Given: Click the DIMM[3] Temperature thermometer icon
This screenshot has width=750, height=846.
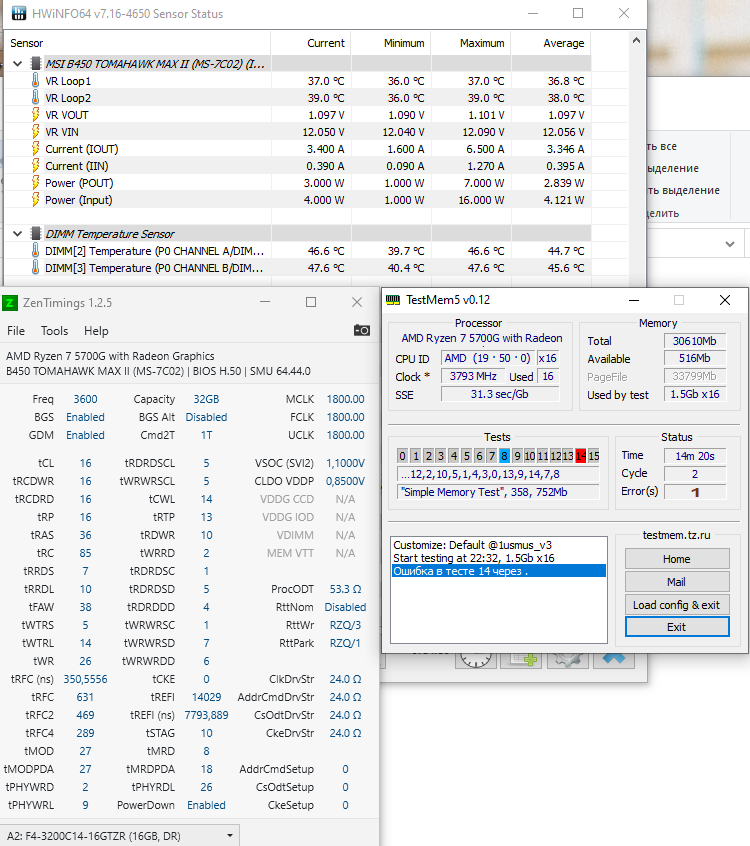Looking at the screenshot, I should pyautogui.click(x=36, y=268).
